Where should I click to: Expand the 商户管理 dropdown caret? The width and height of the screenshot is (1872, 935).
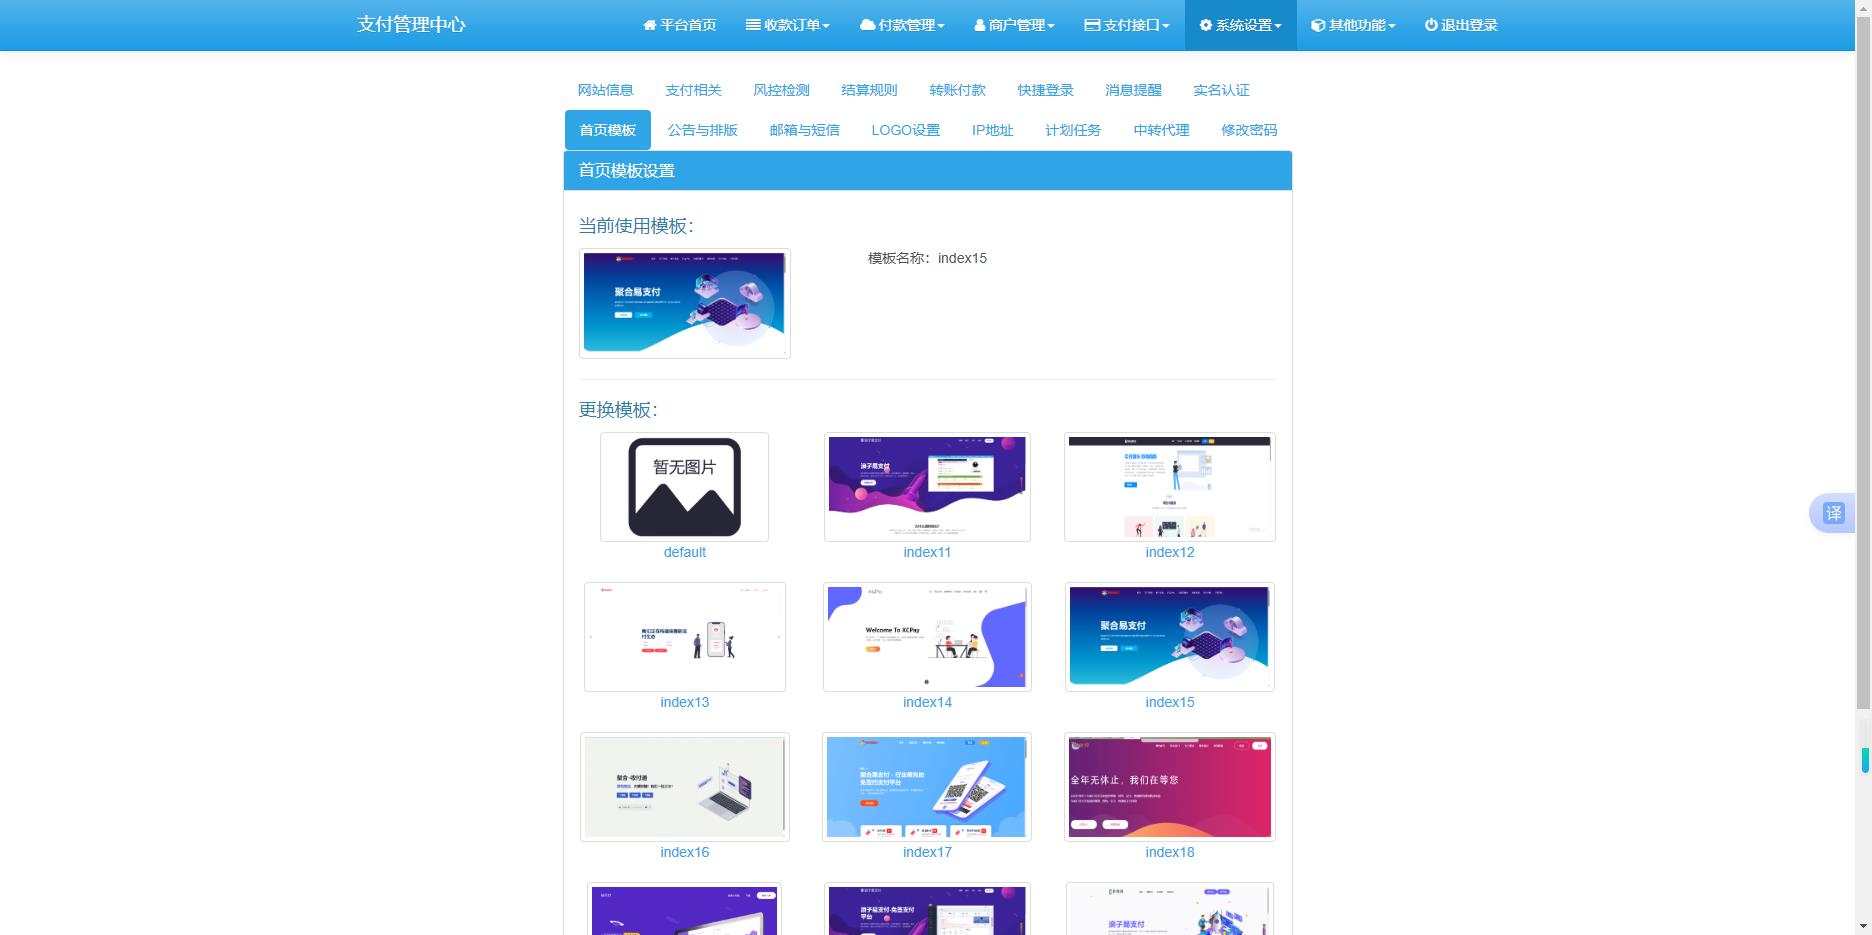click(x=1051, y=26)
